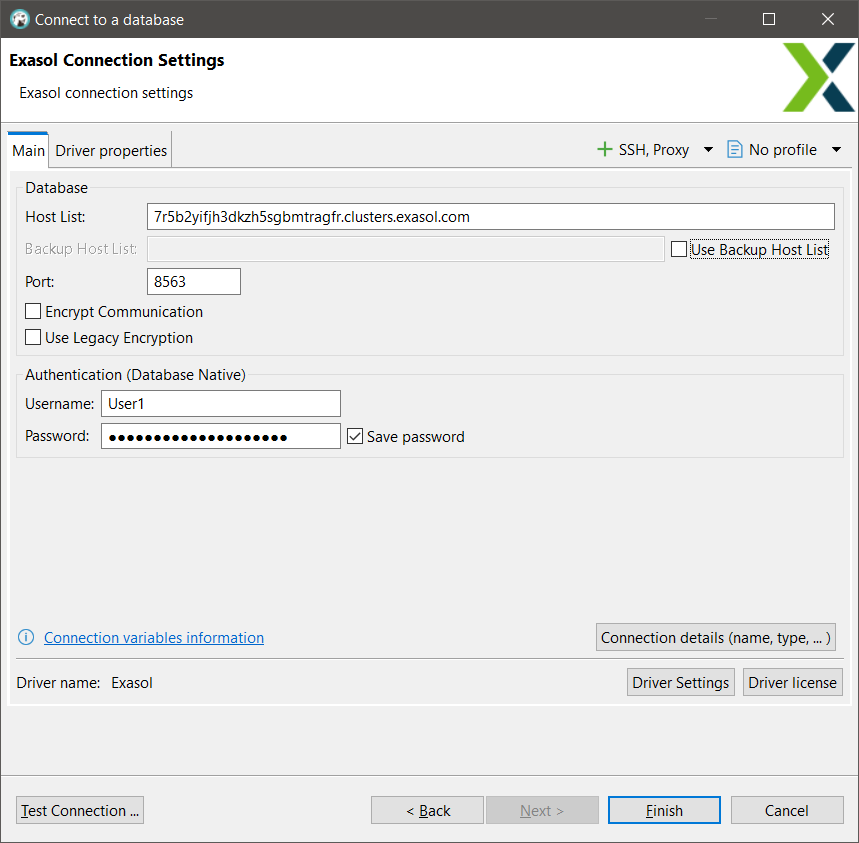Open Connection variables information link
The image size is (859, 843).
click(154, 638)
